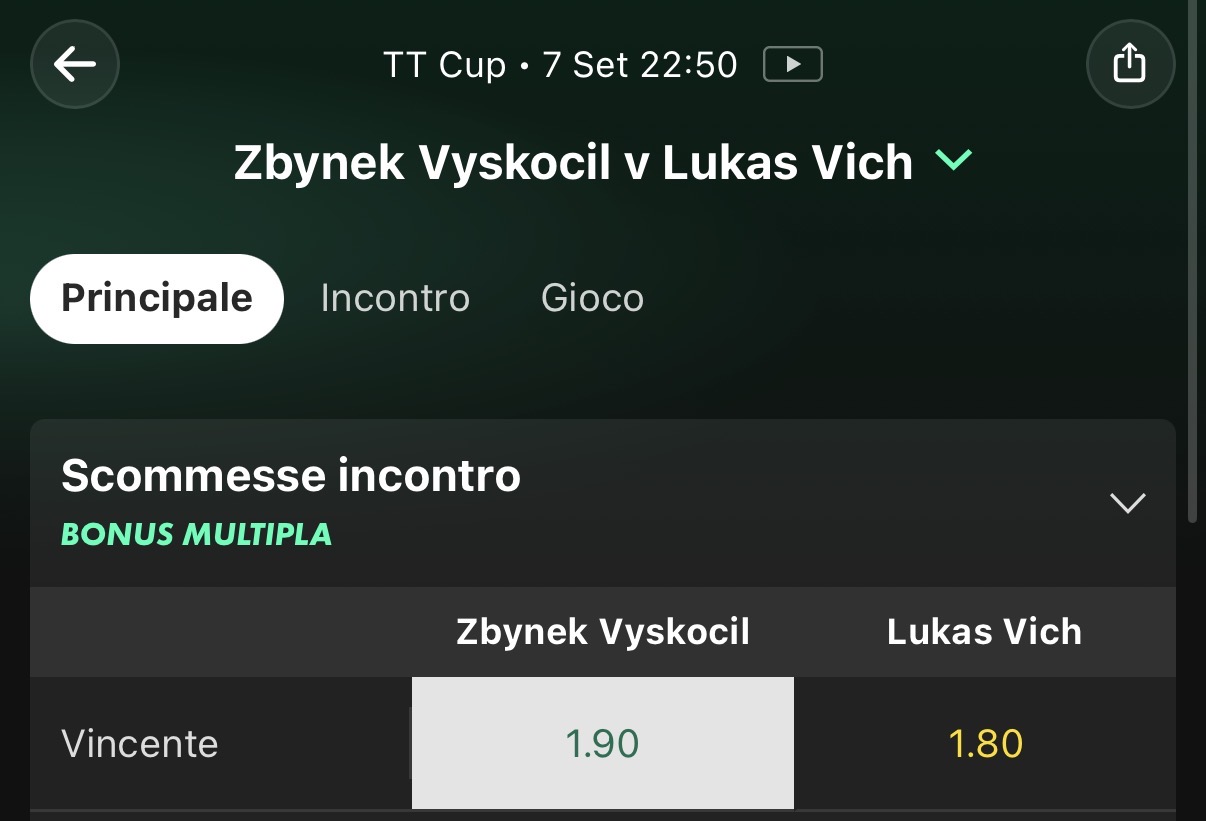Viewport: 1206px width, 821px height.
Task: Click the Scommesse incontro heading
Action: tap(291, 475)
